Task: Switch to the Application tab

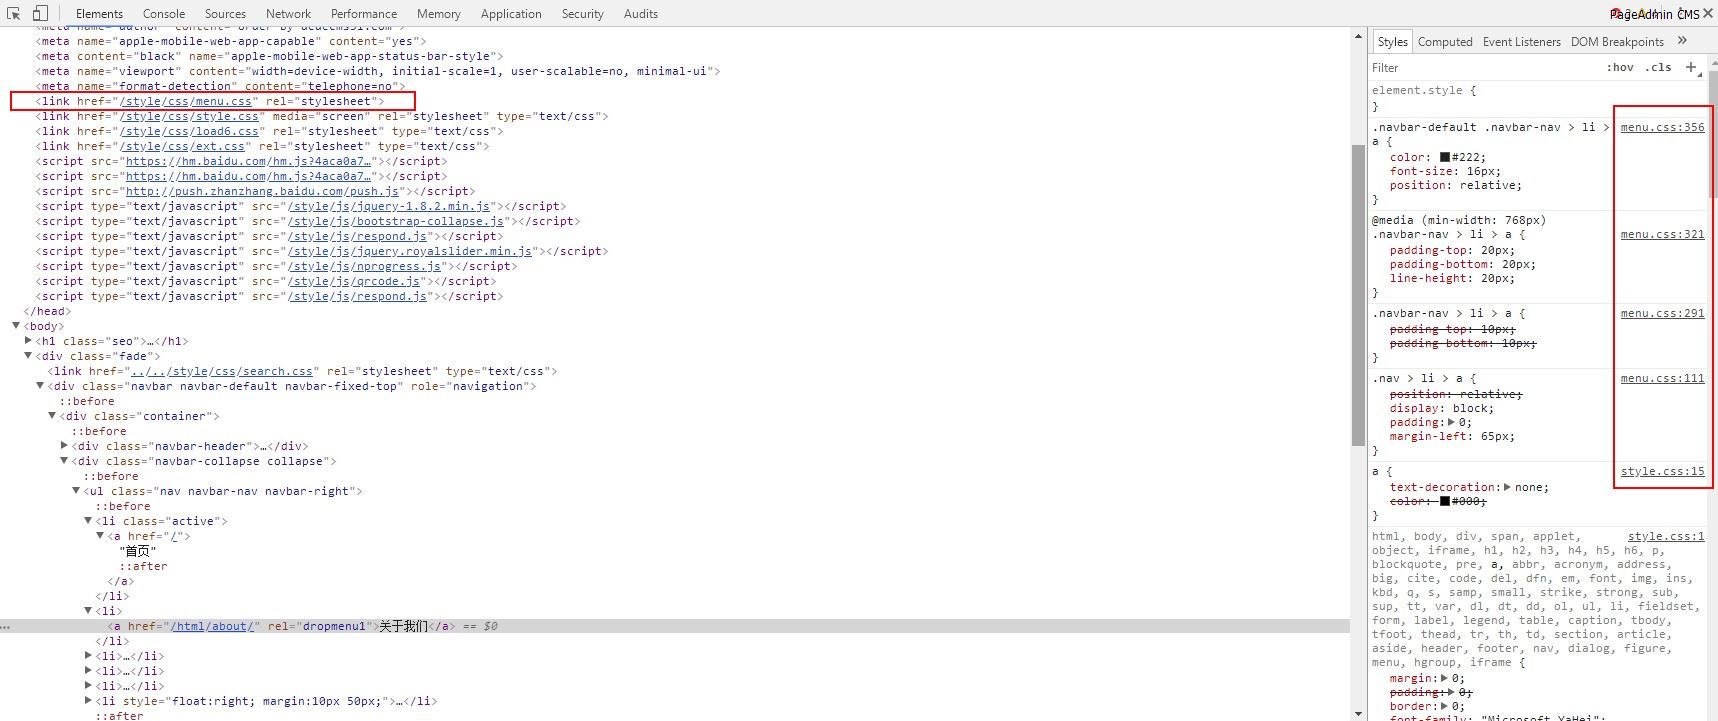Action: pos(511,14)
